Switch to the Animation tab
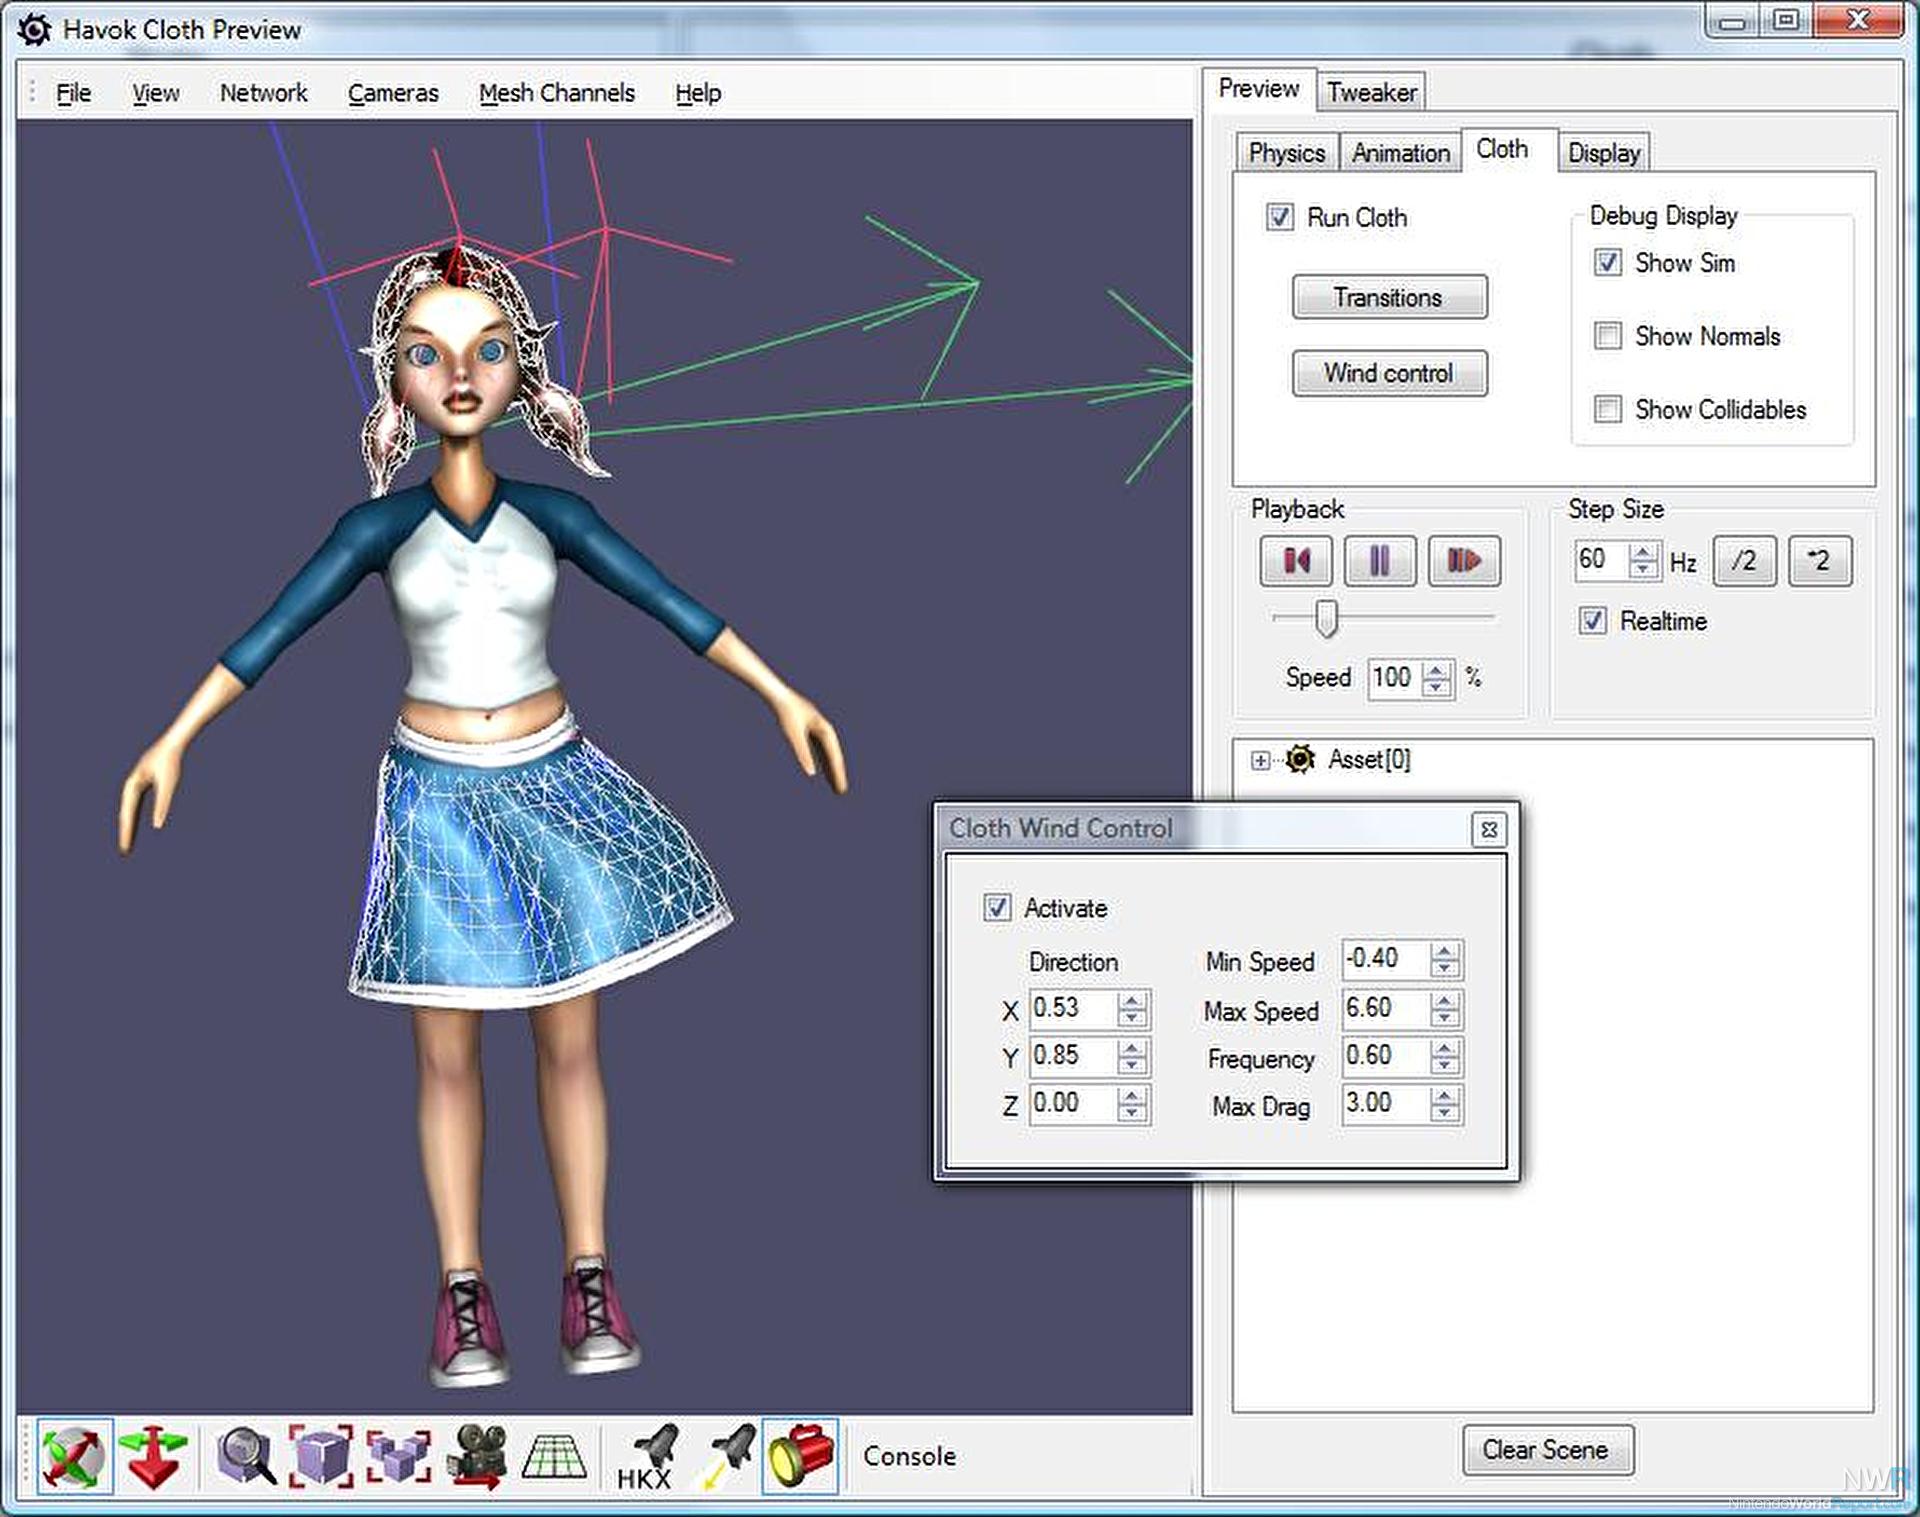1920x1517 pixels. point(1400,152)
